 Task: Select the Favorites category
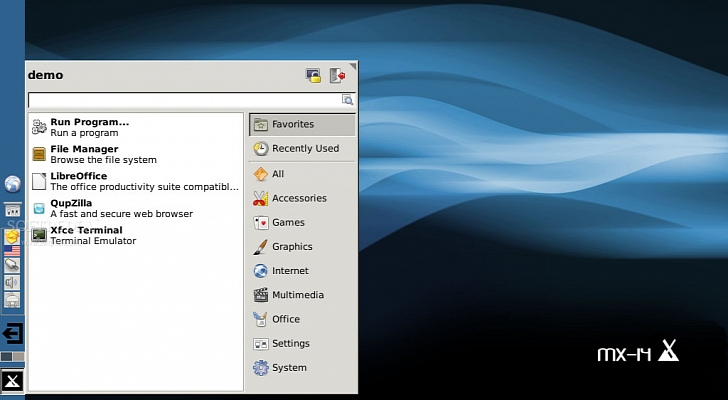pos(301,125)
